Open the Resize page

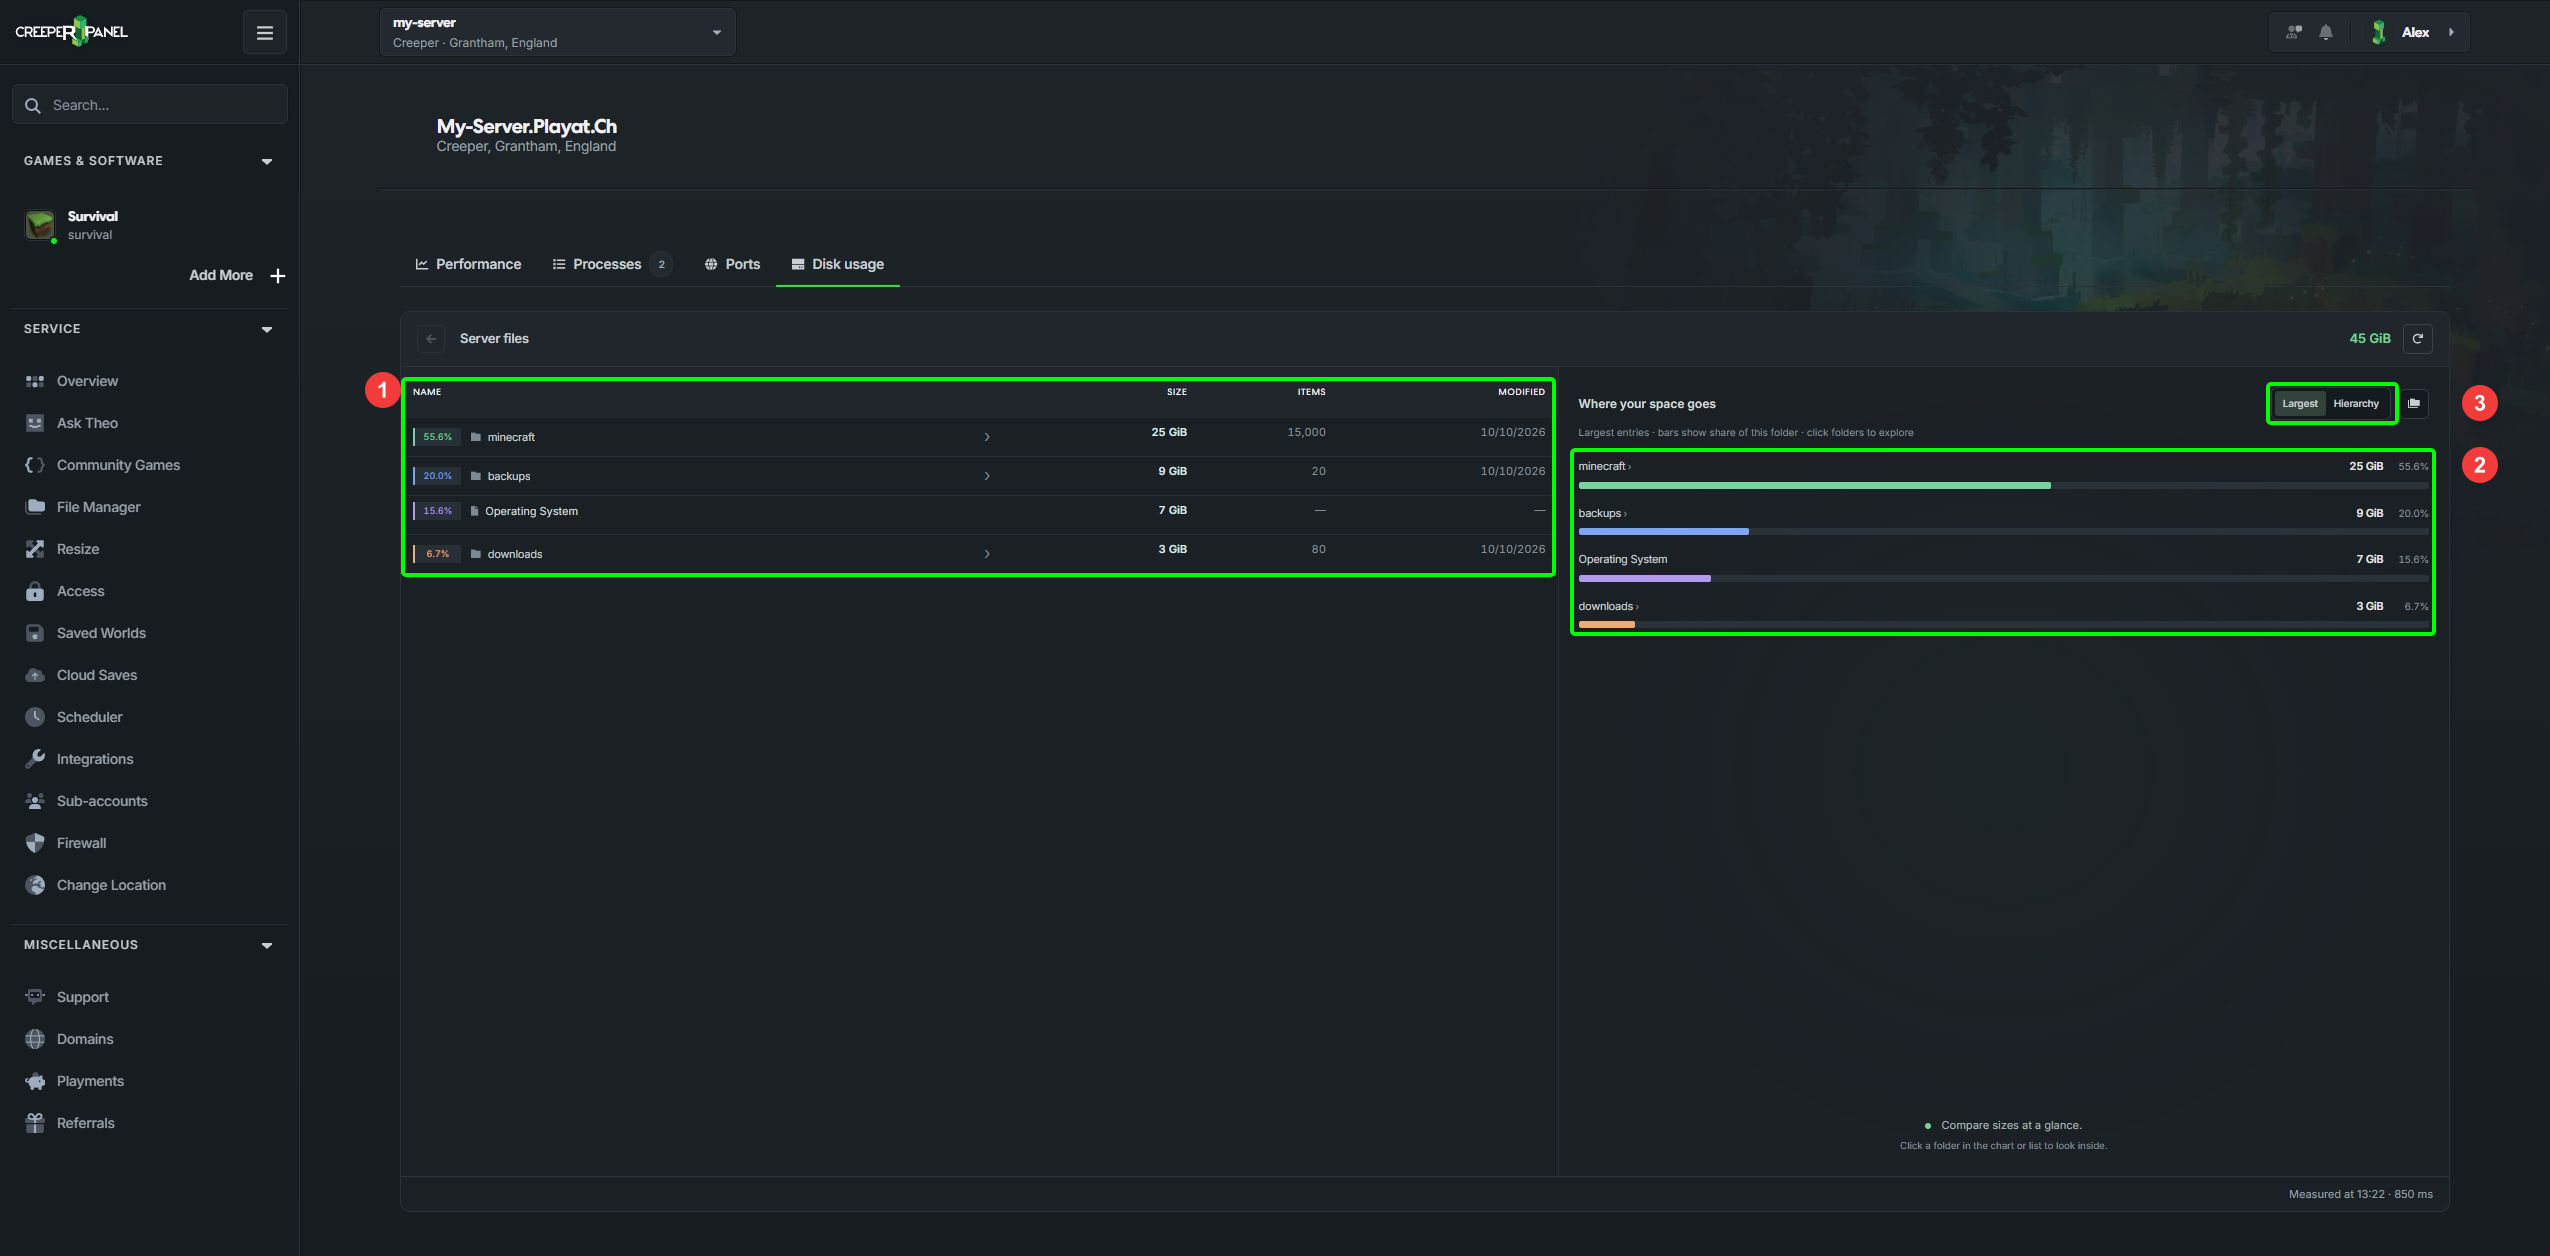coord(77,549)
